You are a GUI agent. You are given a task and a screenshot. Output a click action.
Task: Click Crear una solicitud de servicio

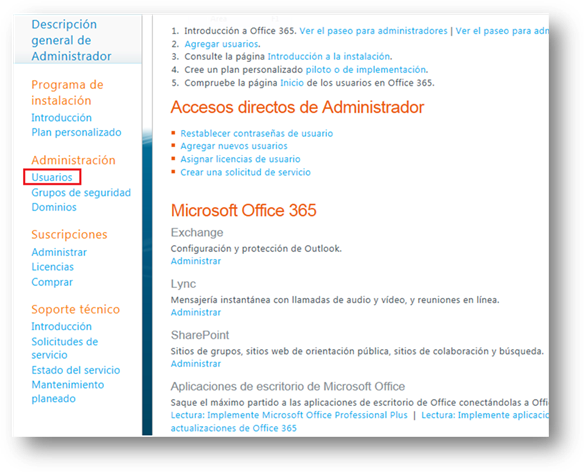245,172
